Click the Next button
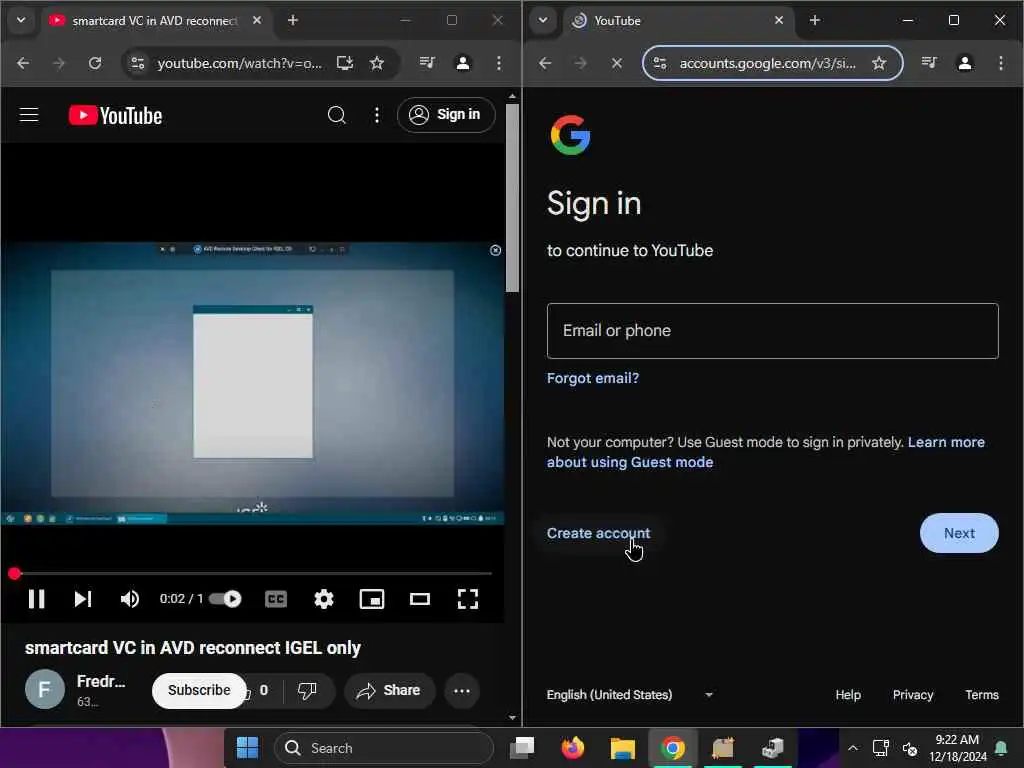Image resolution: width=1024 pixels, height=768 pixels. click(959, 533)
